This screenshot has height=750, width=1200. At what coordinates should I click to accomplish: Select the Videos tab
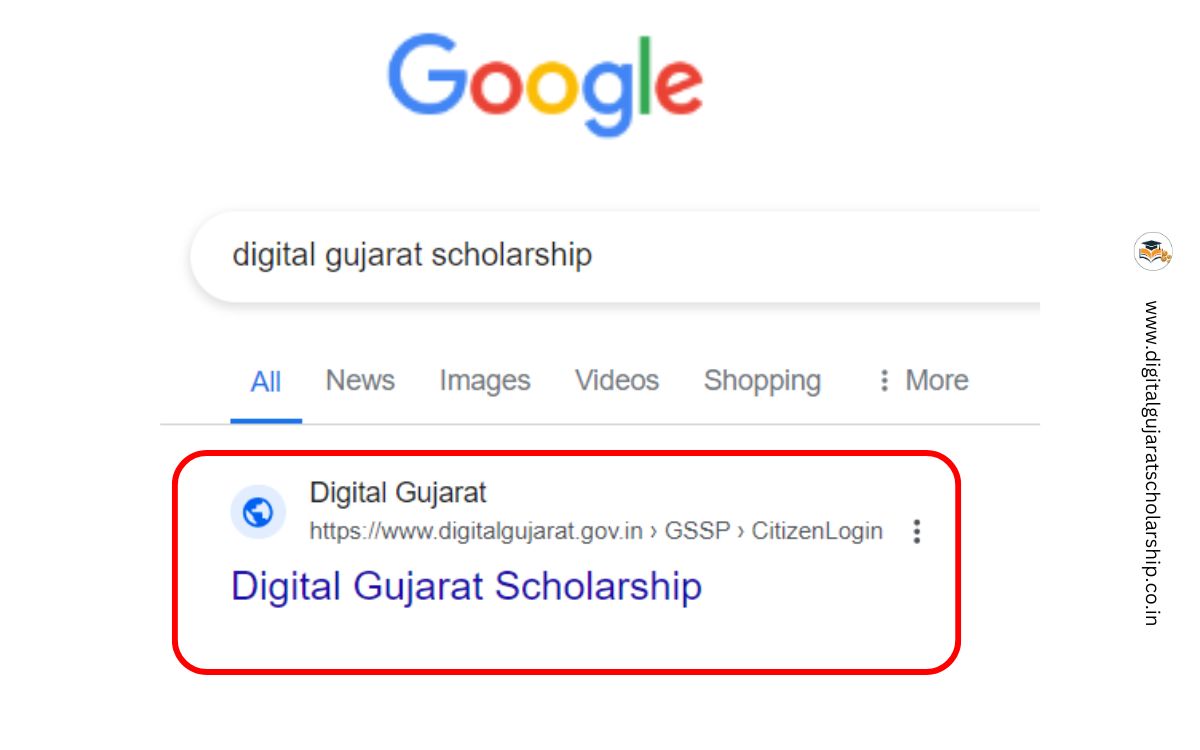[x=616, y=380]
